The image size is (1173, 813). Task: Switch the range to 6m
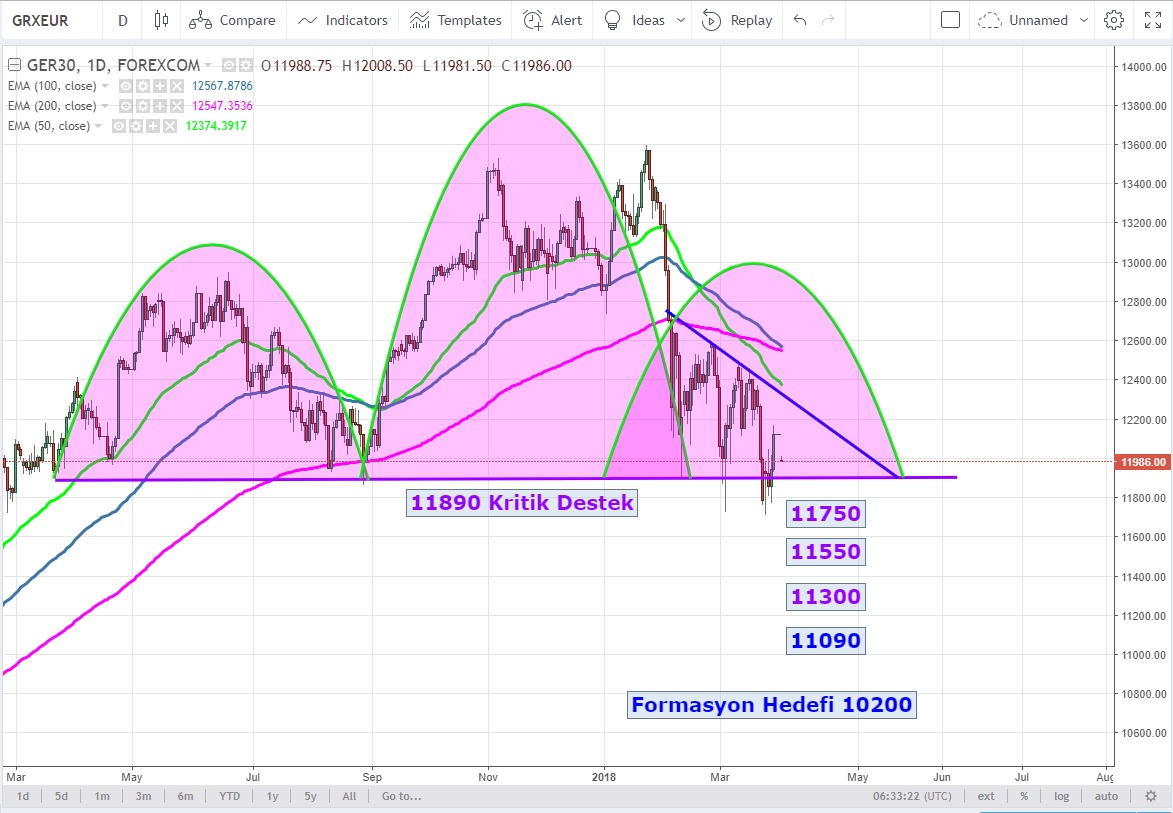(185, 796)
